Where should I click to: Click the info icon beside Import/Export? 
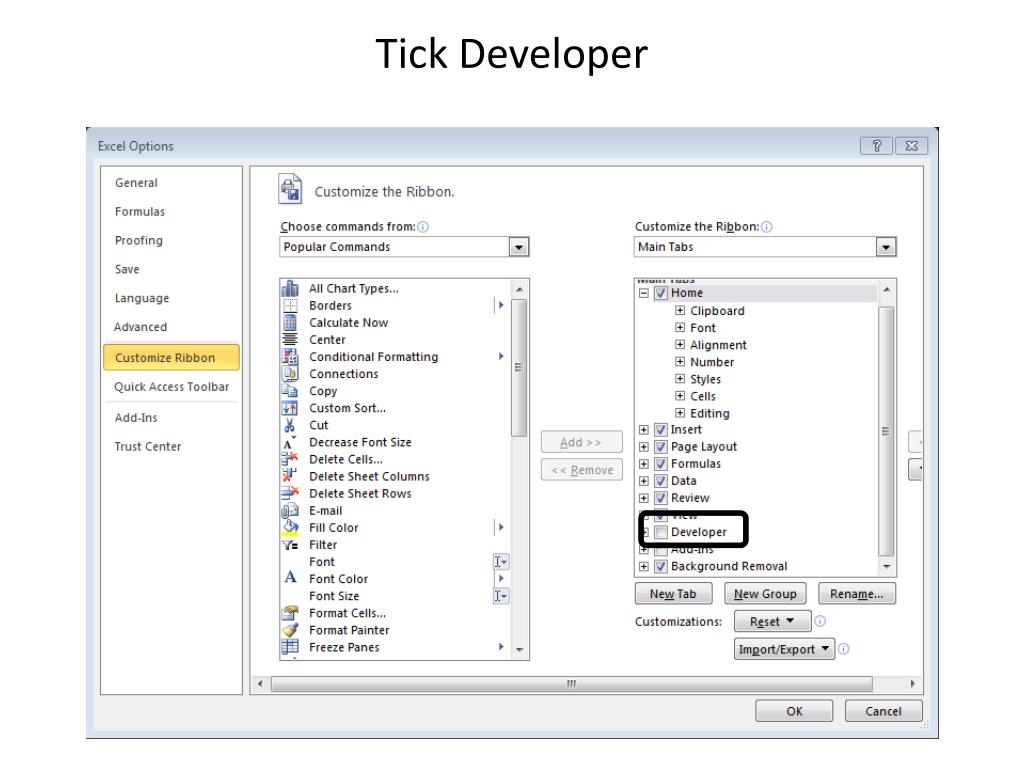[x=844, y=648]
